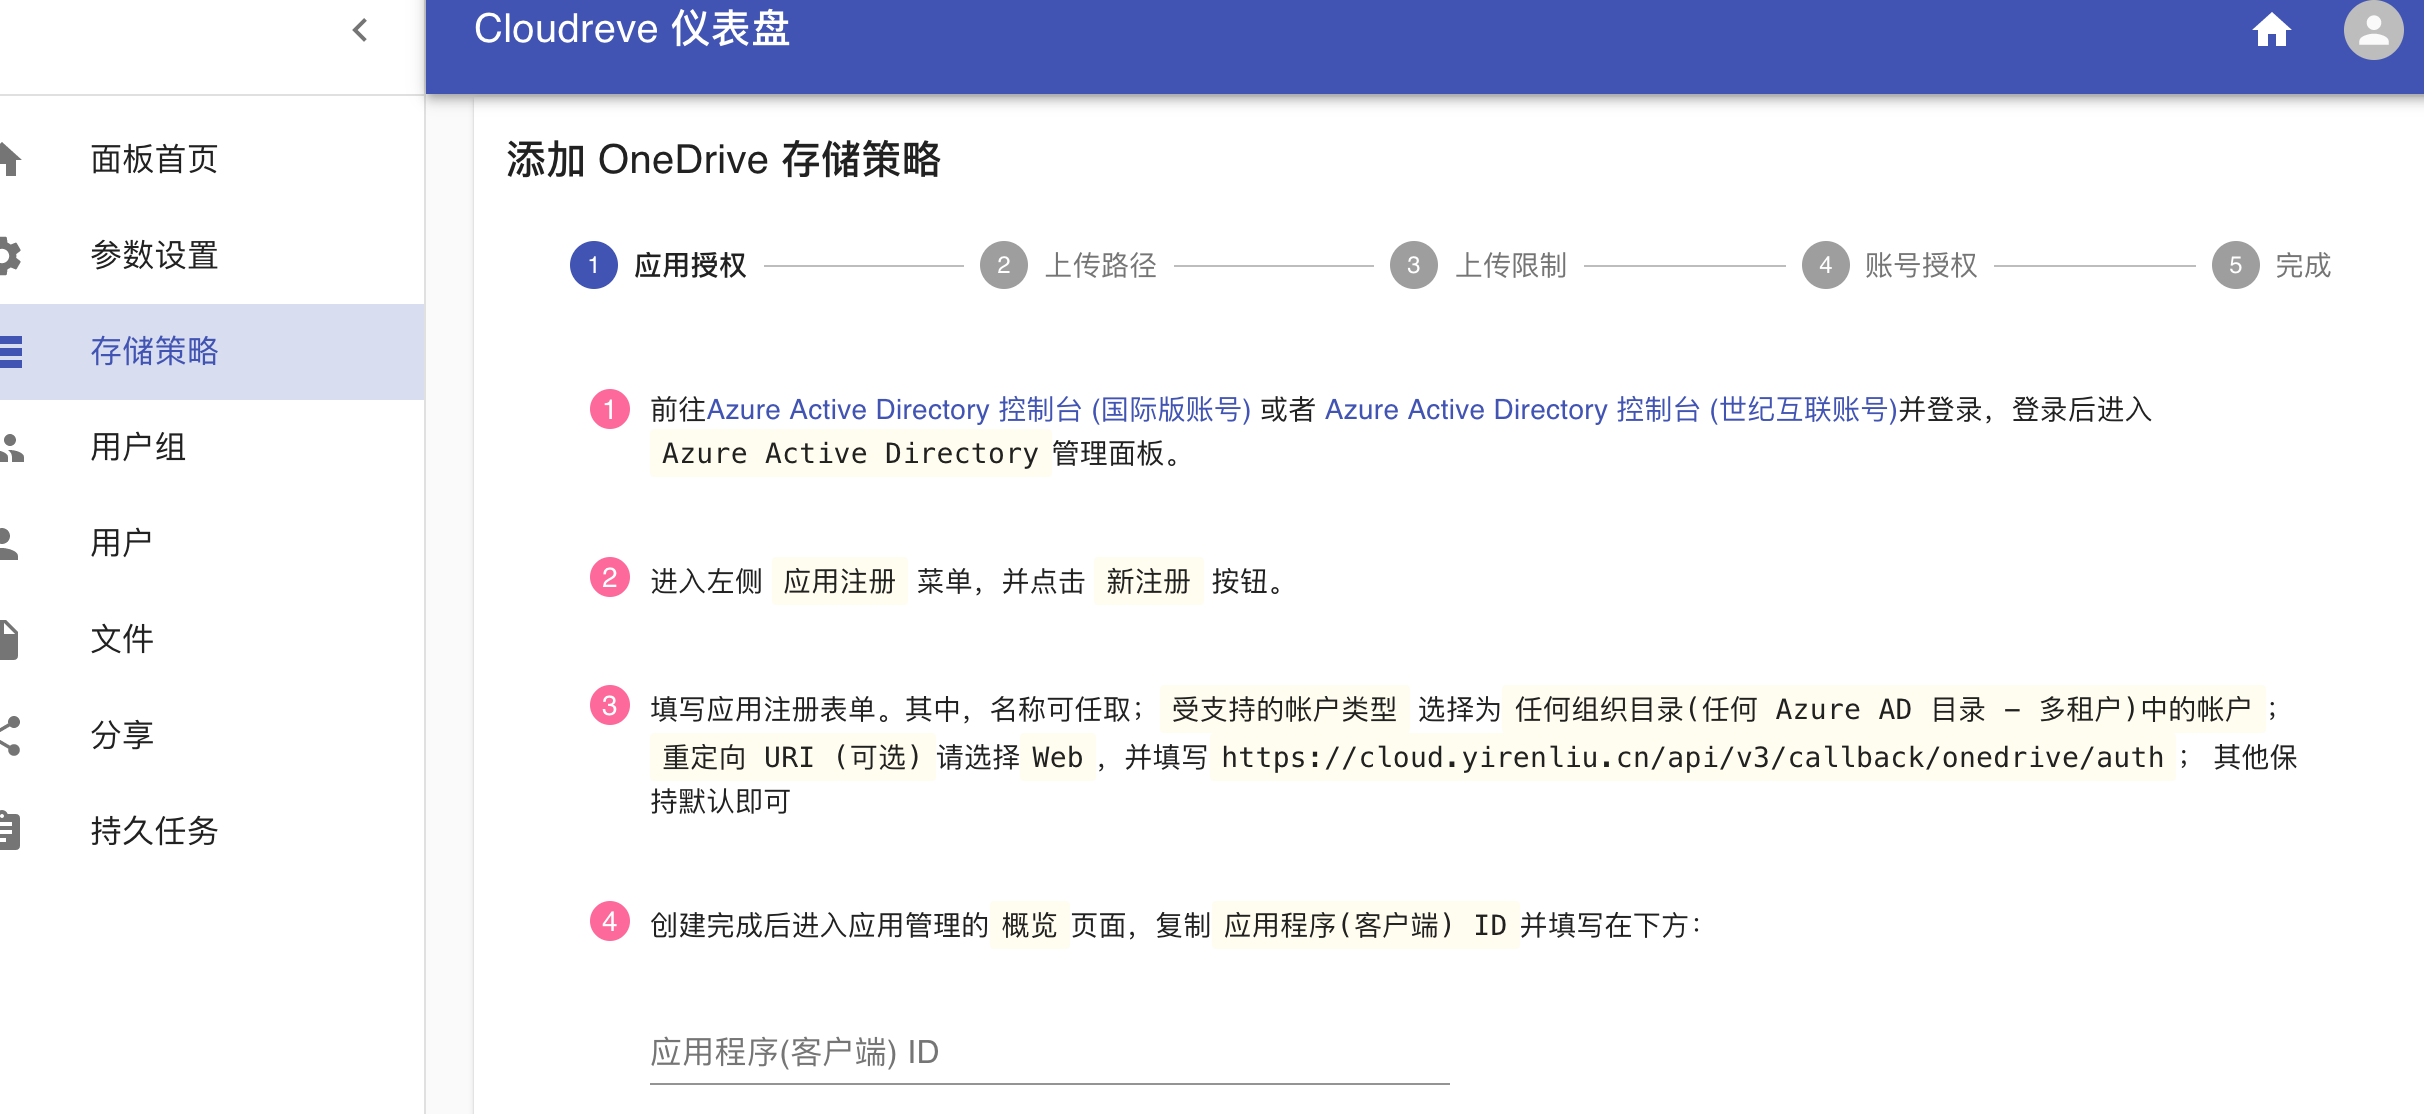Viewport: 2424px width, 1114px height.
Task: Click the 存储策略 storage list icon
Action: point(10,351)
